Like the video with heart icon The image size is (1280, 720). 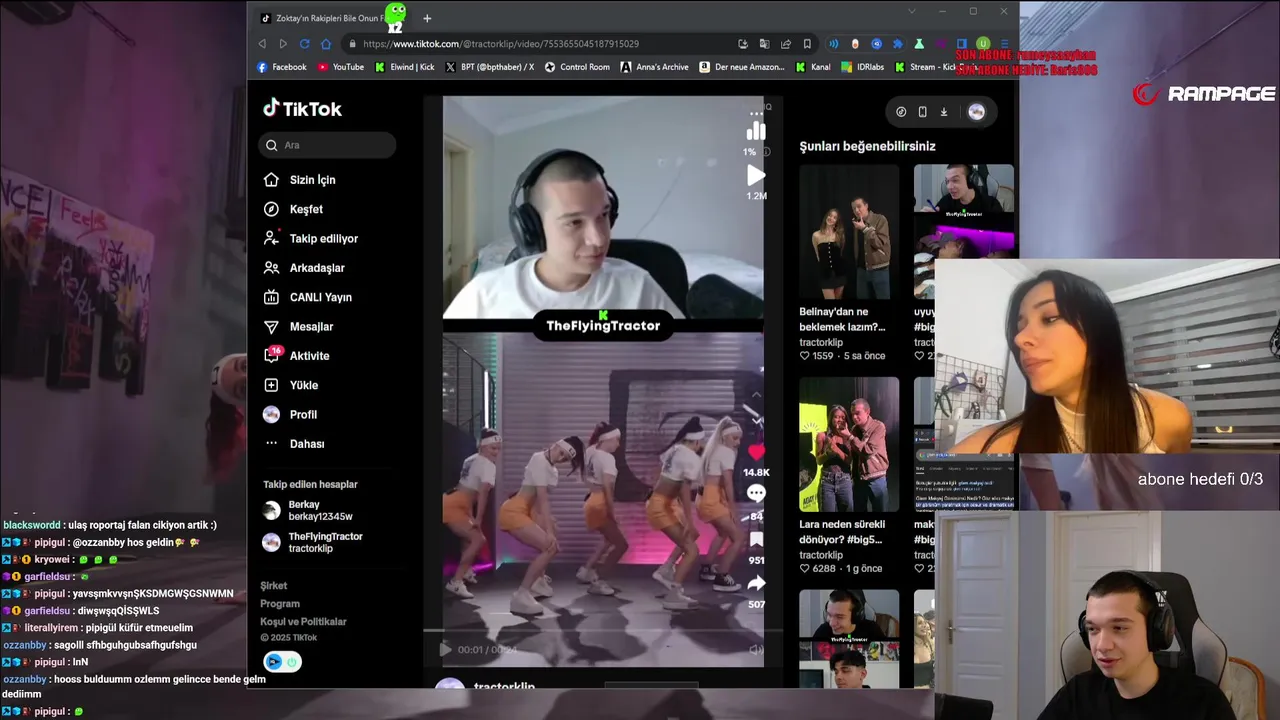pos(756,453)
